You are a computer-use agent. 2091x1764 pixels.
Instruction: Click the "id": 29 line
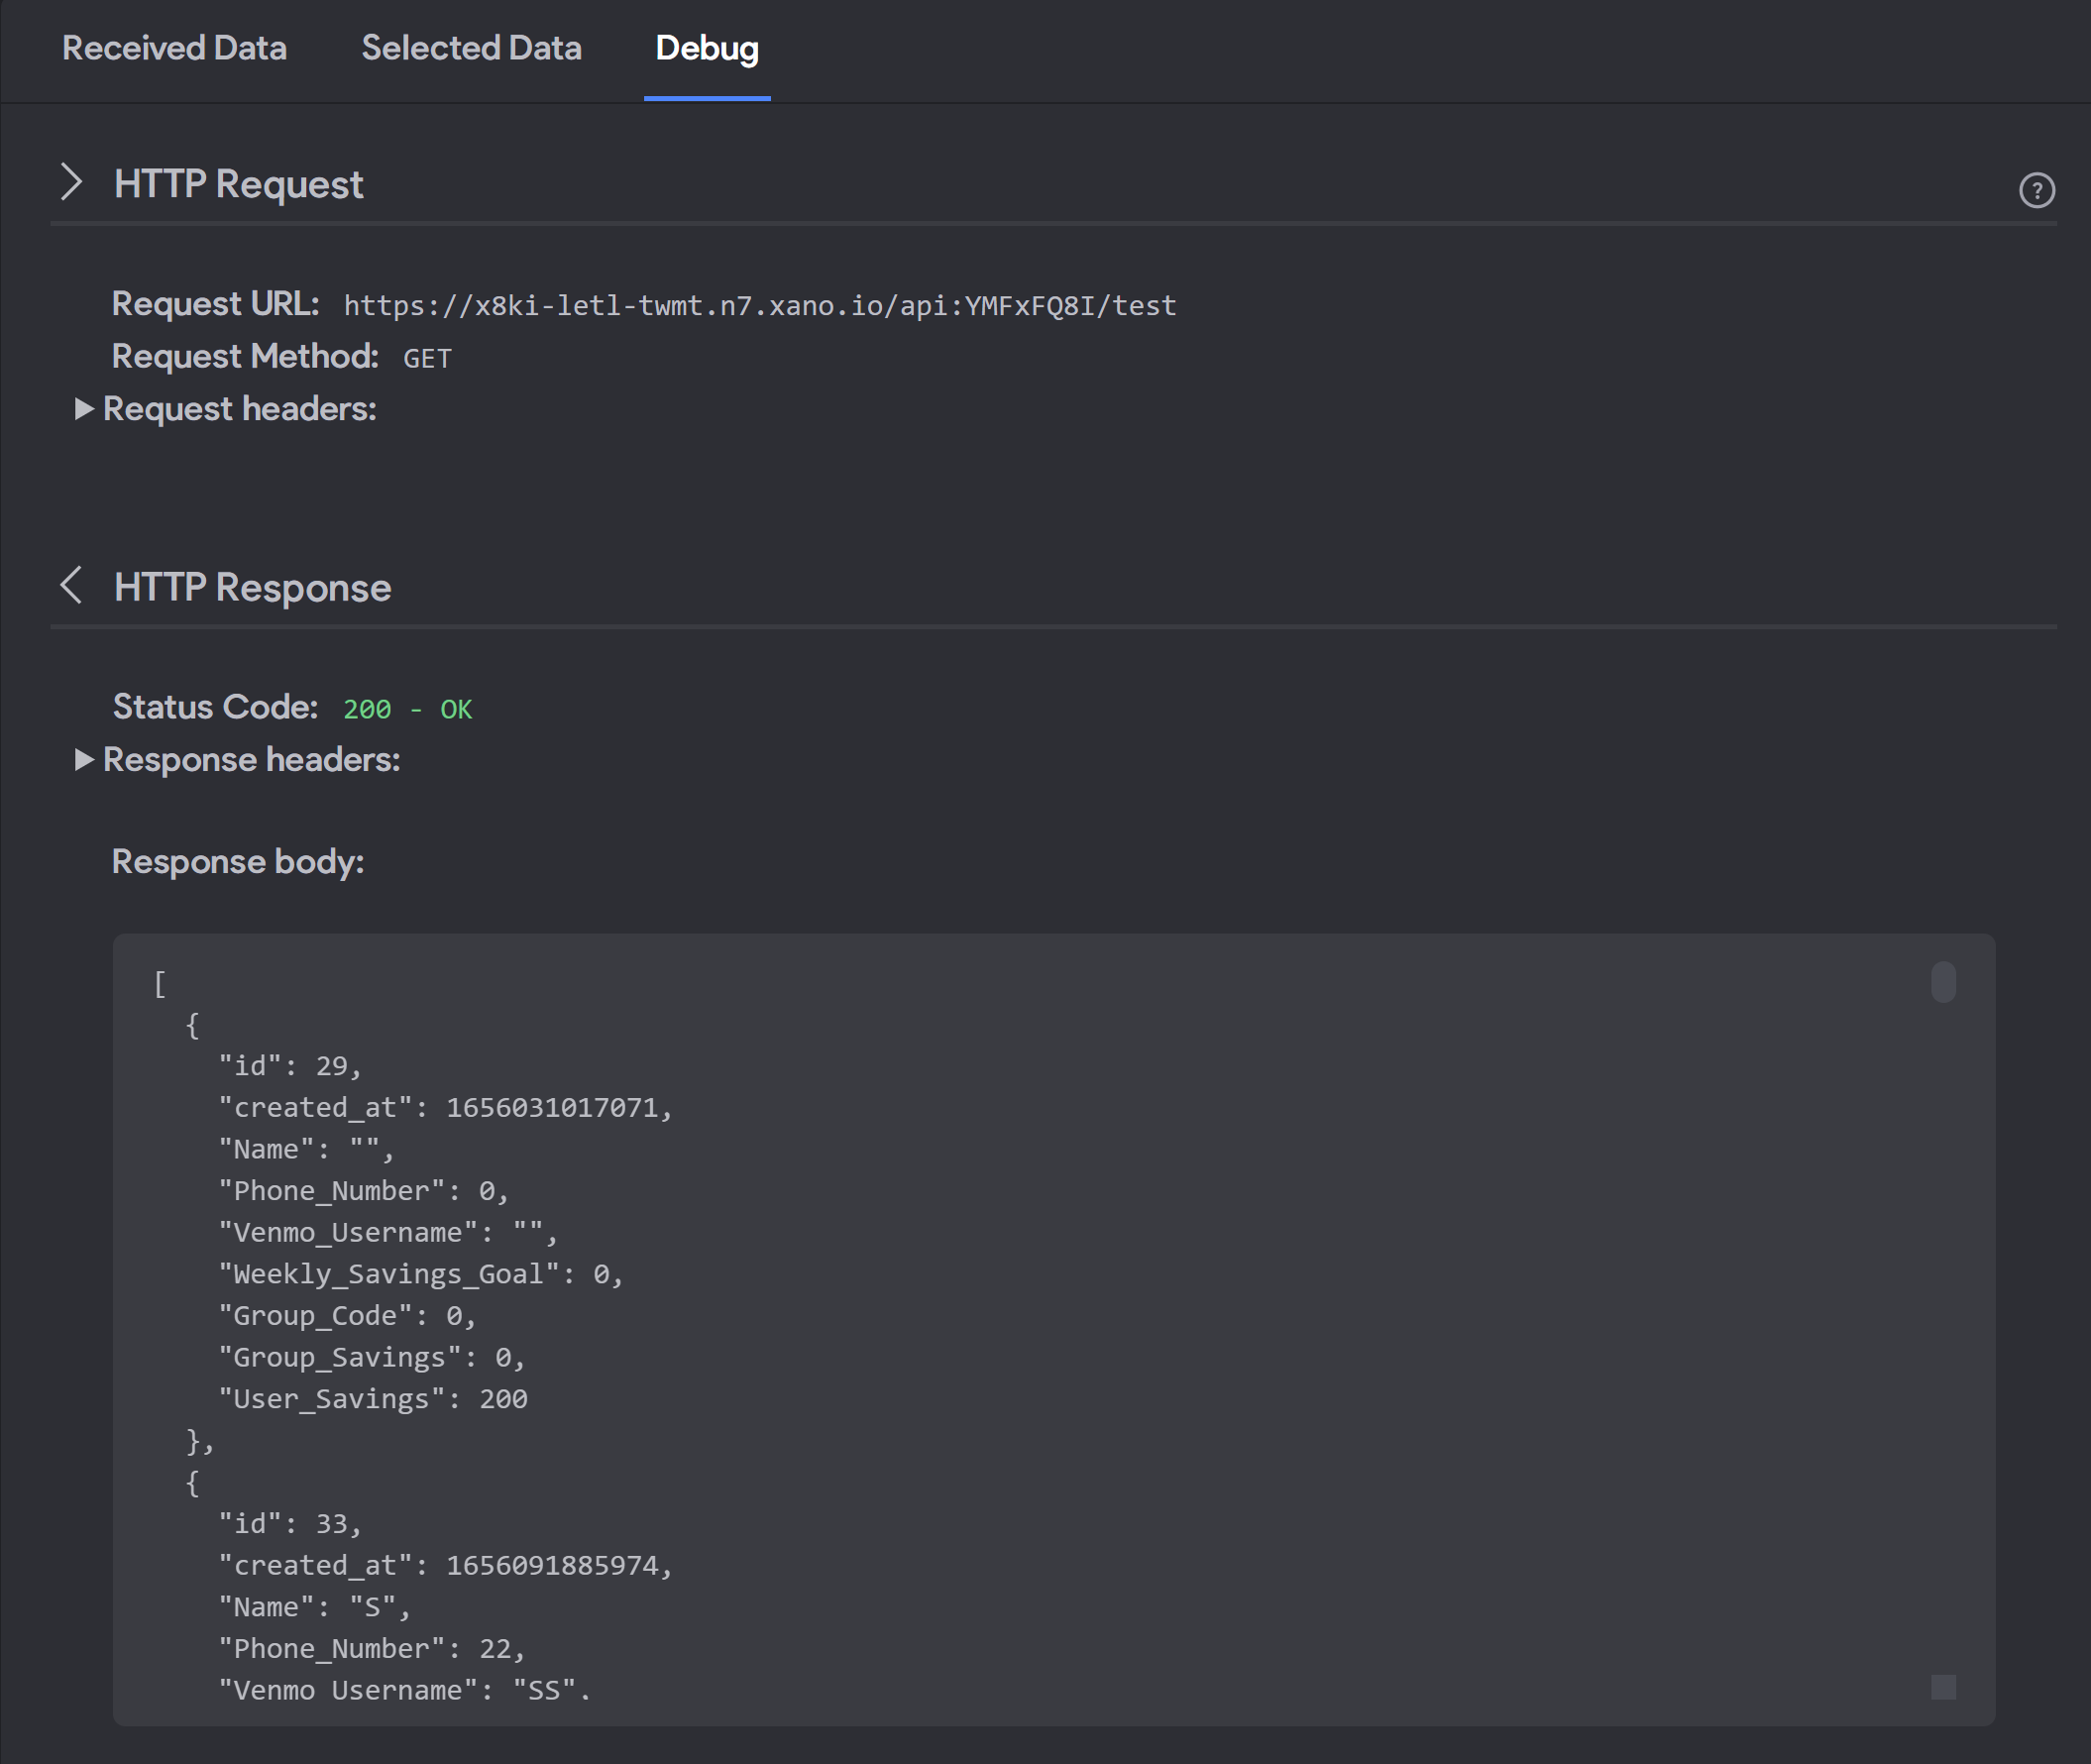(x=289, y=1066)
